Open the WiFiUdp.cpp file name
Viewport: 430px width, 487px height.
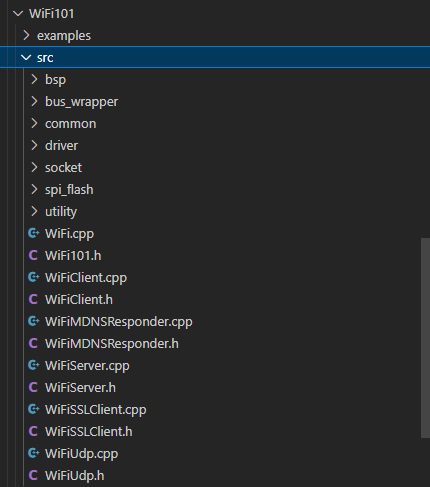(81, 454)
